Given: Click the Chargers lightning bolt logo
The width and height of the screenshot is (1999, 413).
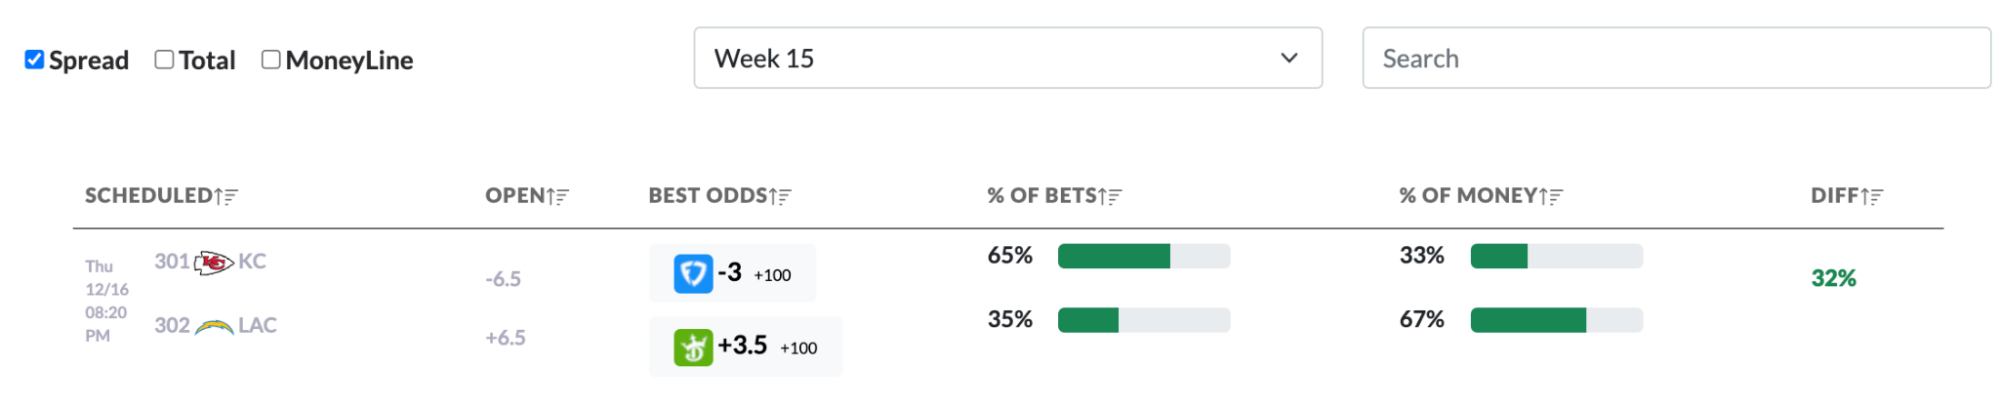Looking at the screenshot, I should coord(213,327).
